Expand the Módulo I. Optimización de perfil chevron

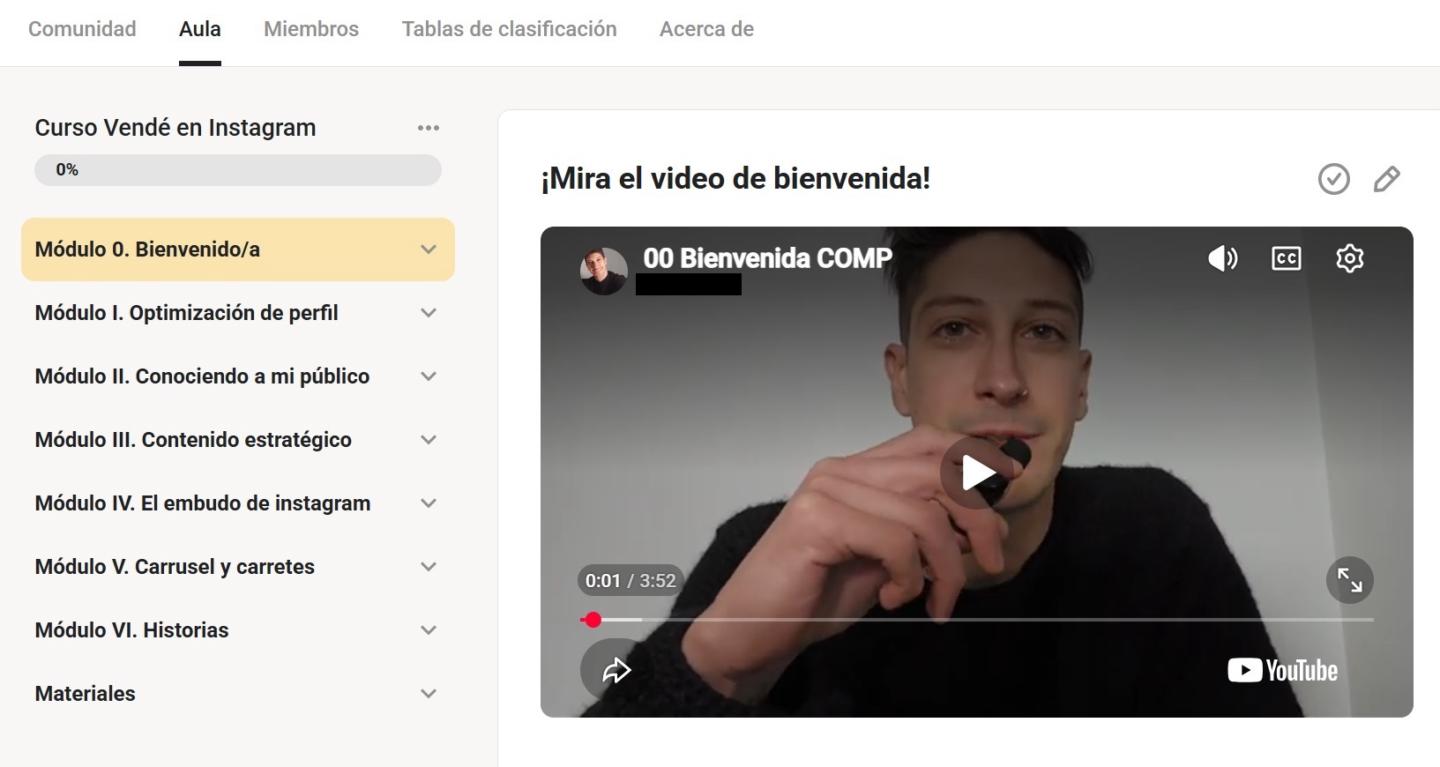(x=429, y=313)
